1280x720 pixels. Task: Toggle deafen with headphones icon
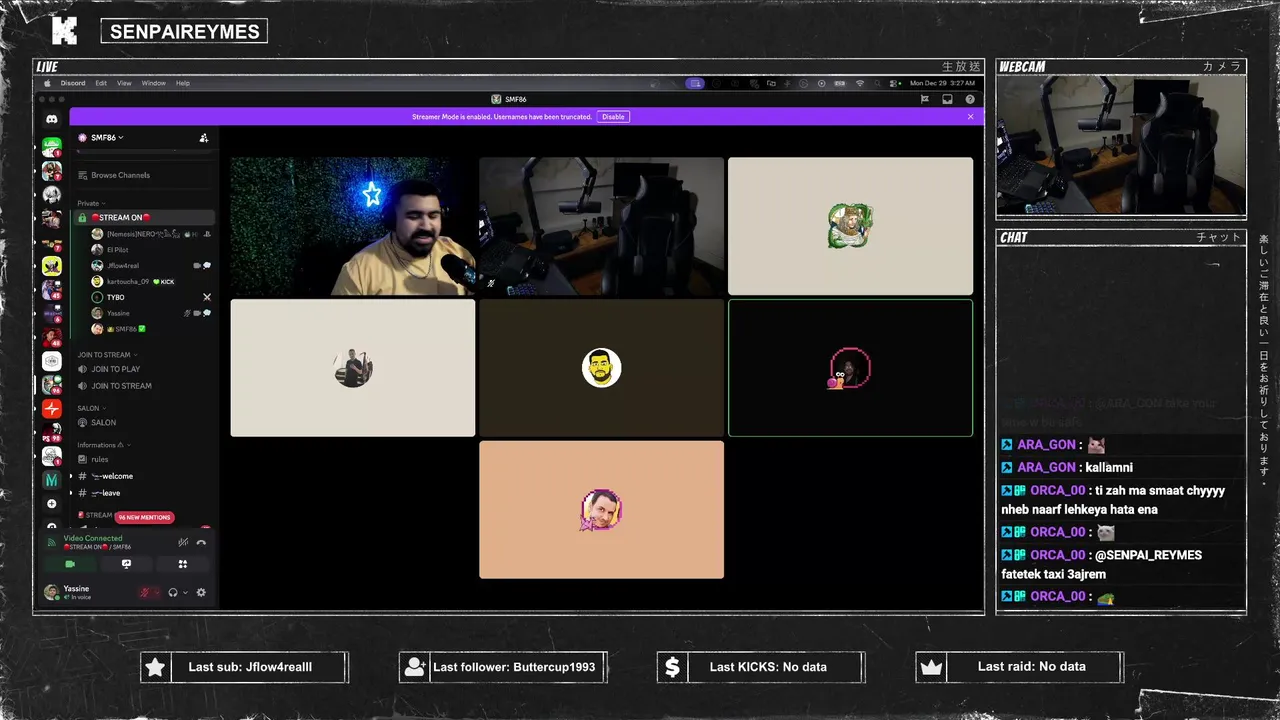(x=173, y=592)
